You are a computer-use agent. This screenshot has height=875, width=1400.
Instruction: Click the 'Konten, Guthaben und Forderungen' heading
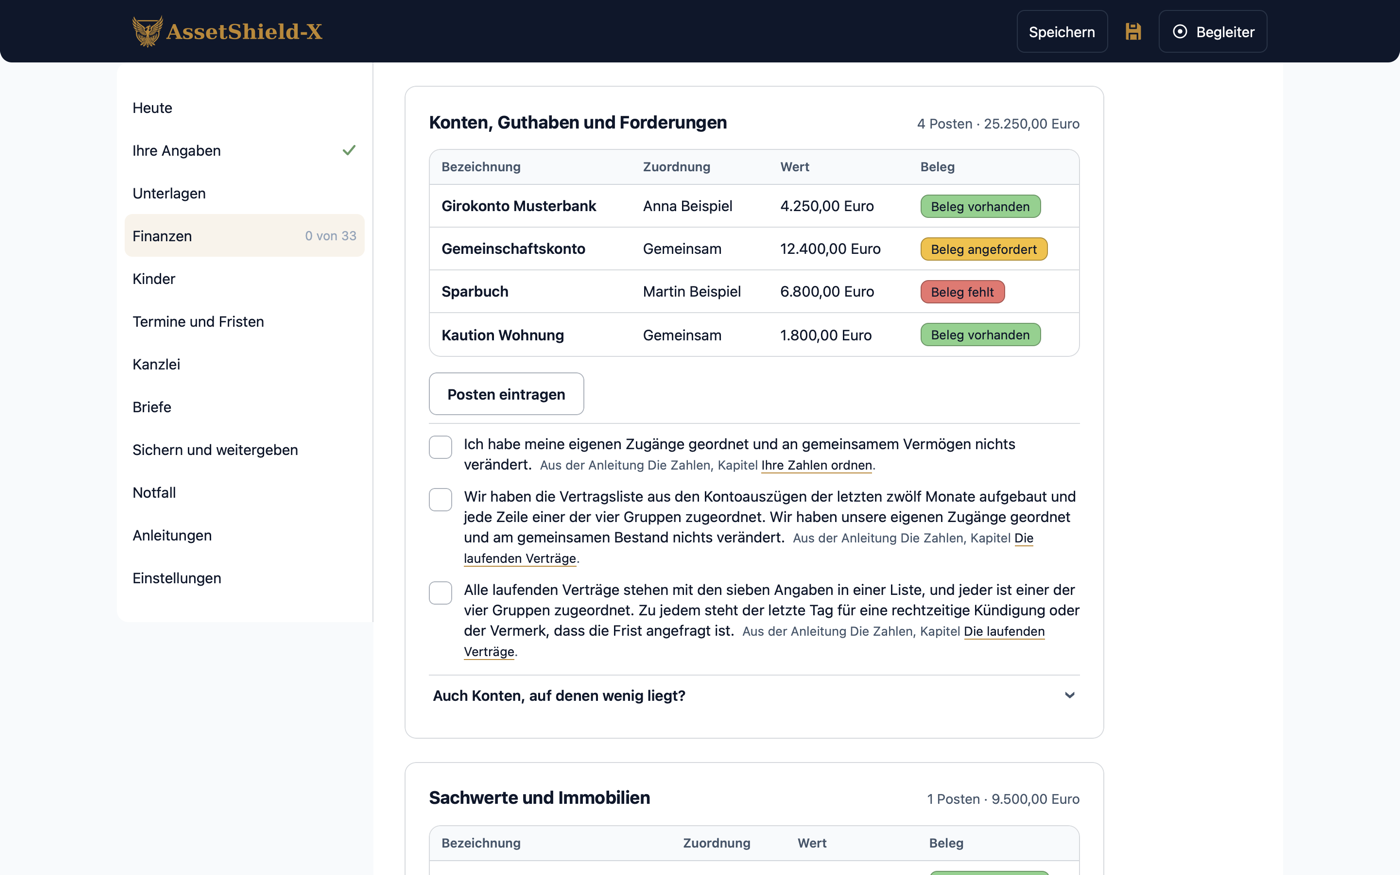tap(578, 122)
